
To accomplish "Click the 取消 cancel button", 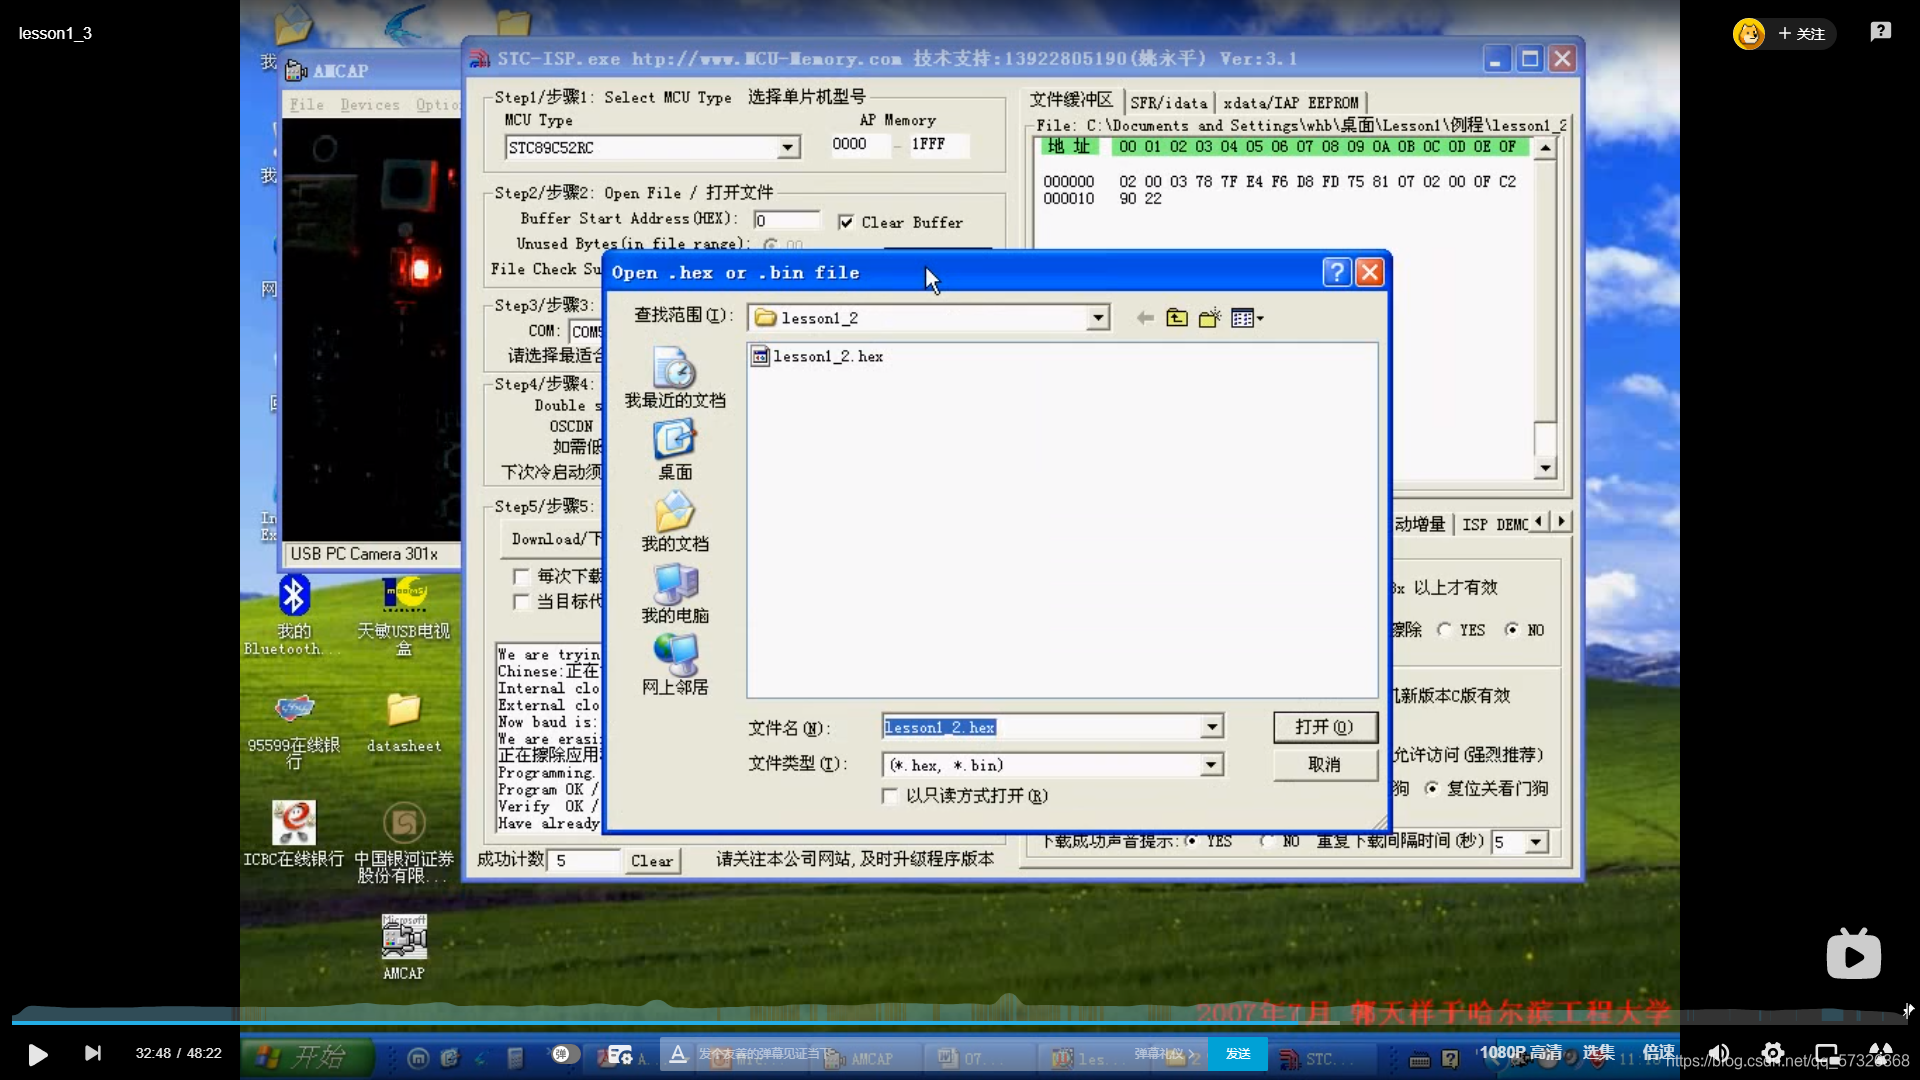I will coord(1324,765).
